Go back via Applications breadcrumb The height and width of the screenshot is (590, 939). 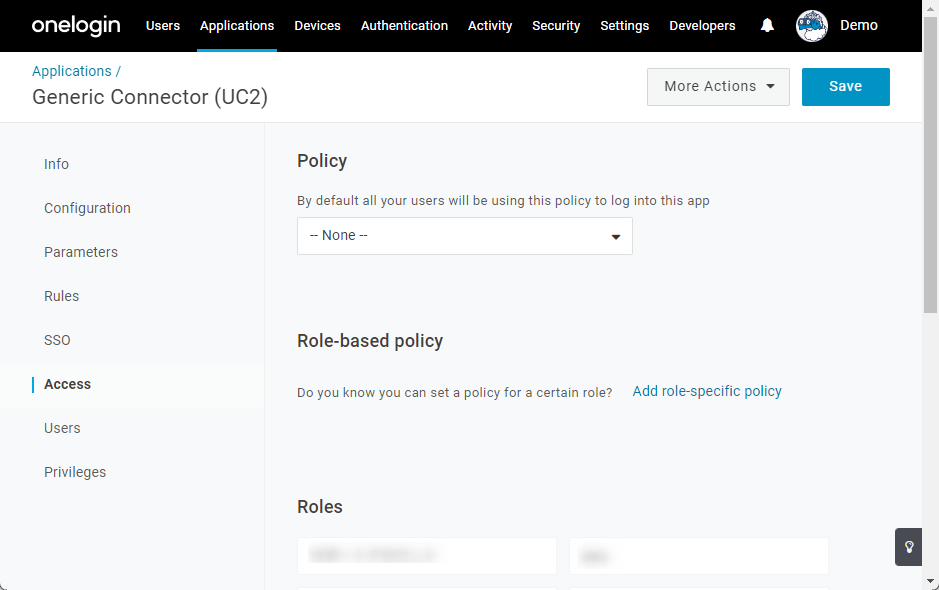point(72,71)
